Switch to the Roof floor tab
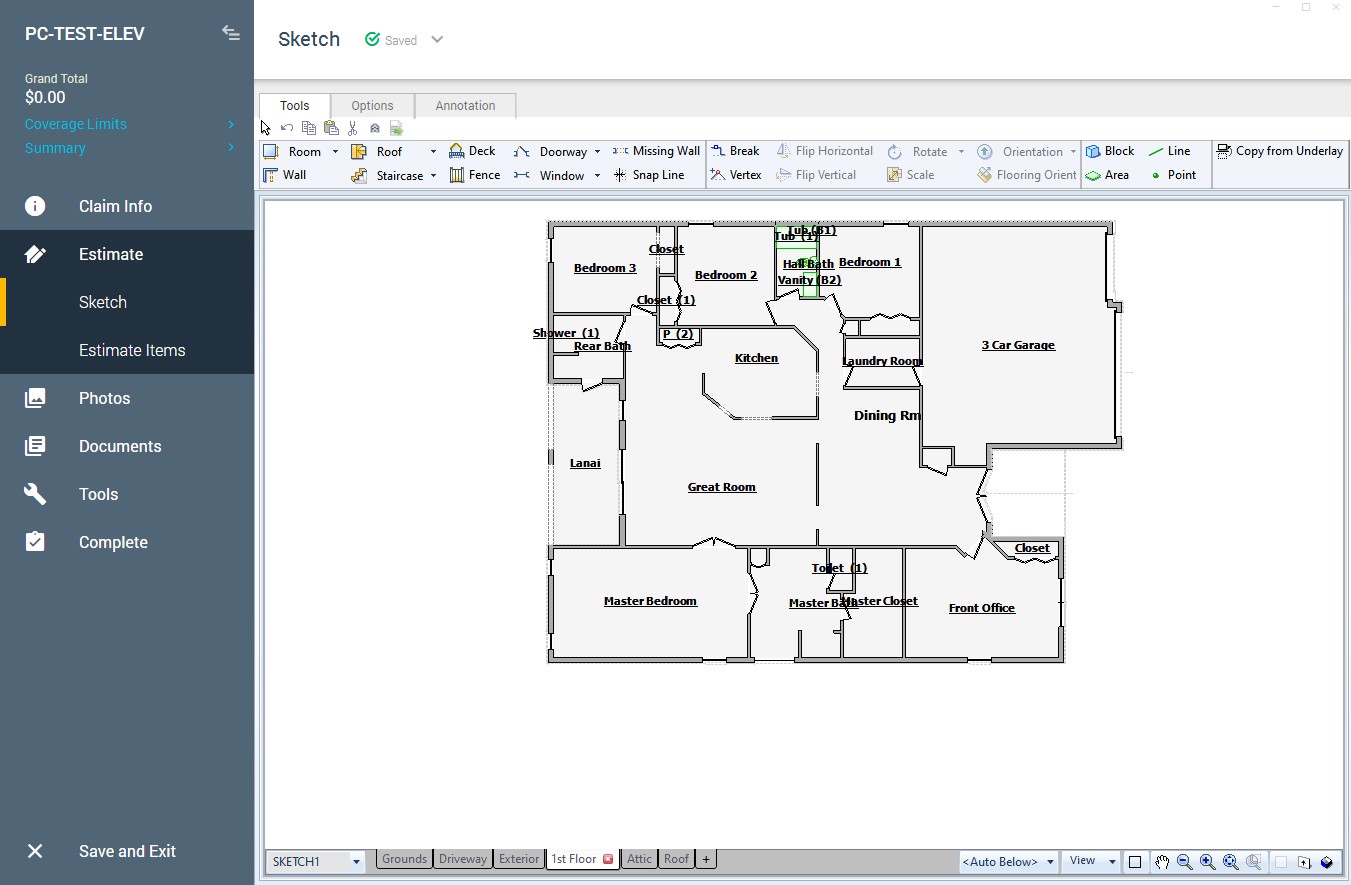The width and height of the screenshot is (1351, 885). pyautogui.click(x=677, y=859)
